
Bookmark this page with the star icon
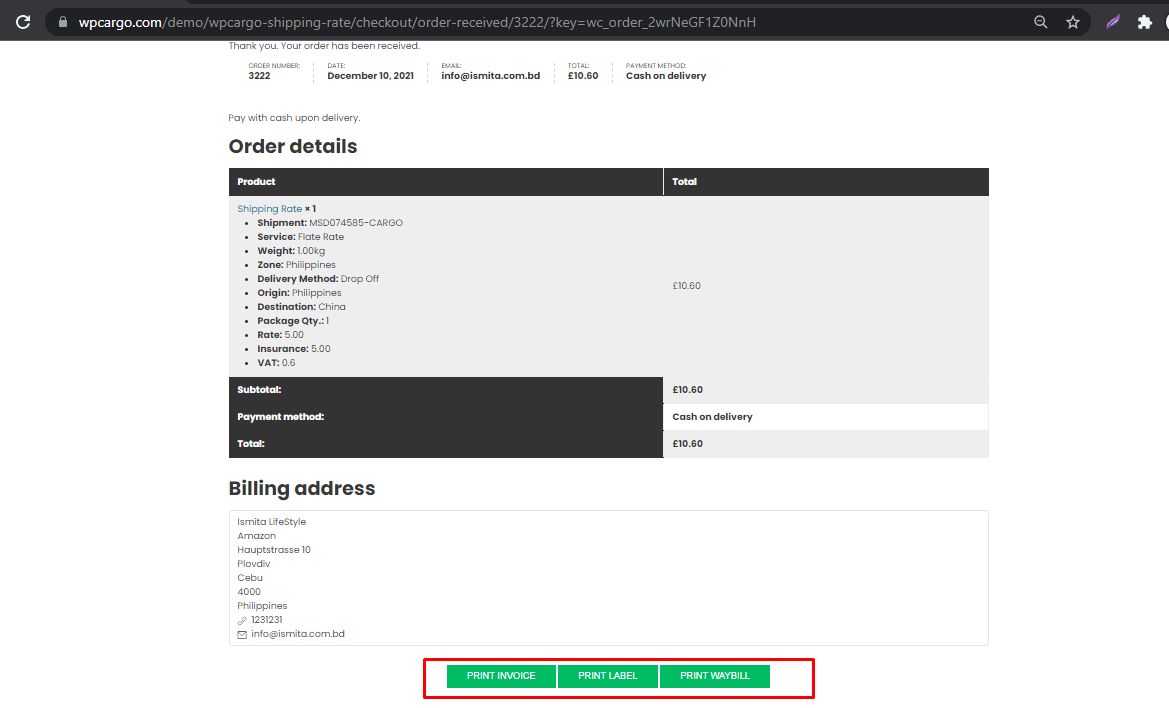pos(1073,22)
